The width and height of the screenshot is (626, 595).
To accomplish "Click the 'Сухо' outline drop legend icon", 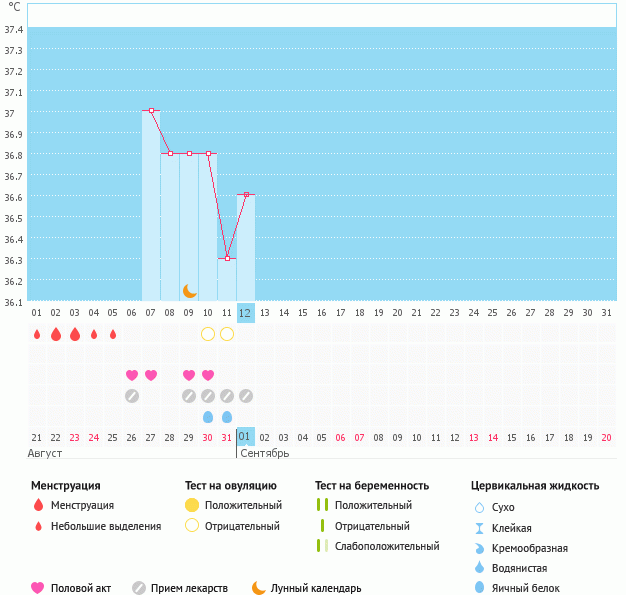I will (479, 507).
